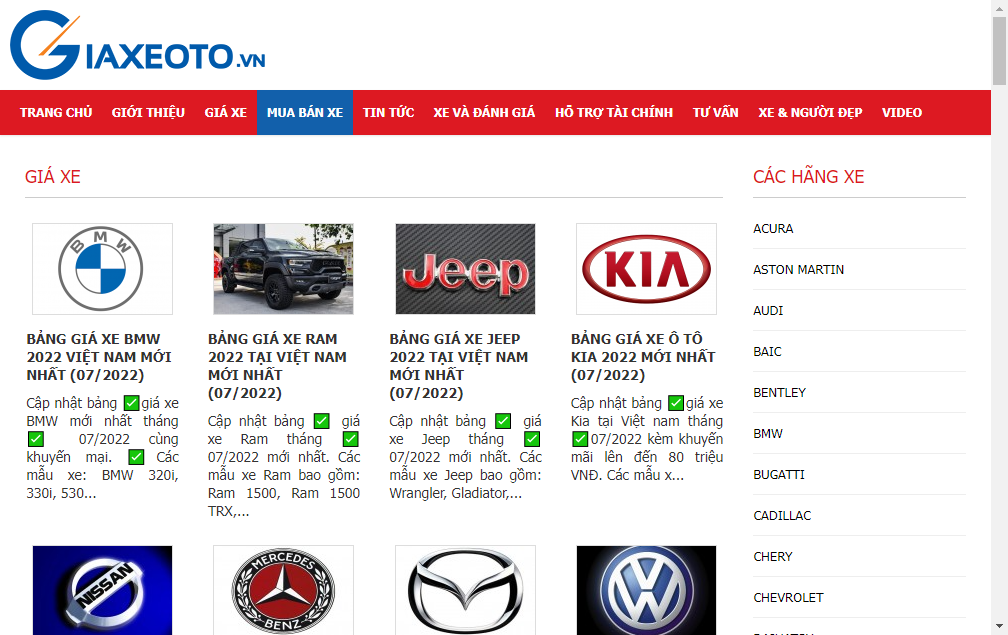Open article 'Bảng giá xe Ram 2022'
1008x635 pixels.
[277, 366]
